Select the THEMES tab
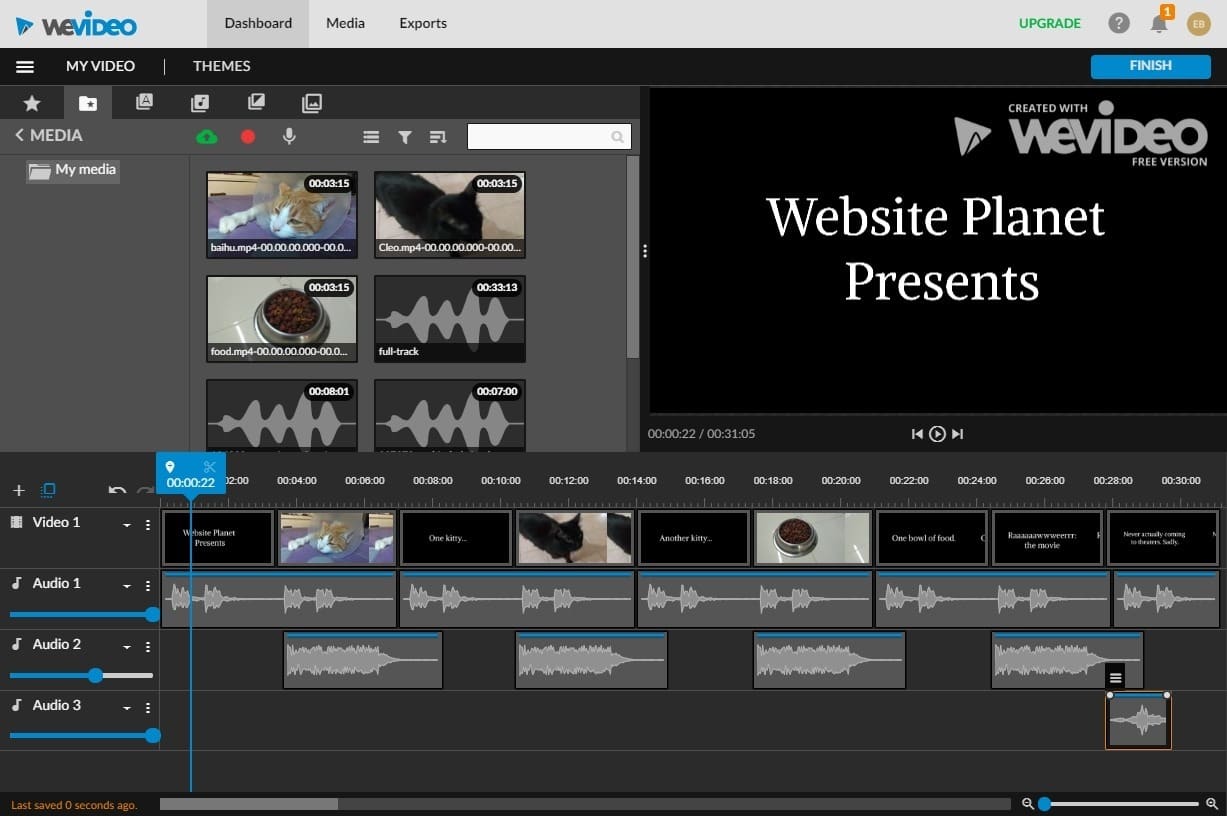 tap(222, 66)
